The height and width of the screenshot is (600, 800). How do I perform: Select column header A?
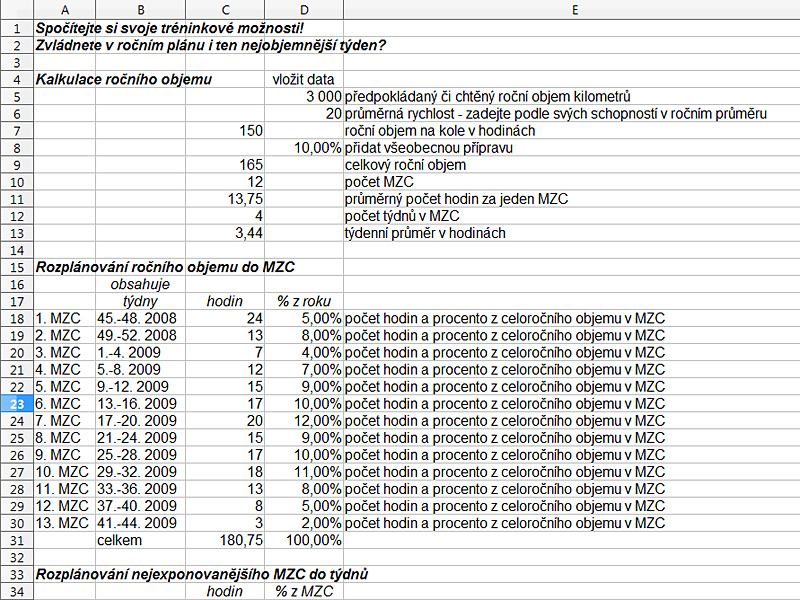click(x=64, y=9)
